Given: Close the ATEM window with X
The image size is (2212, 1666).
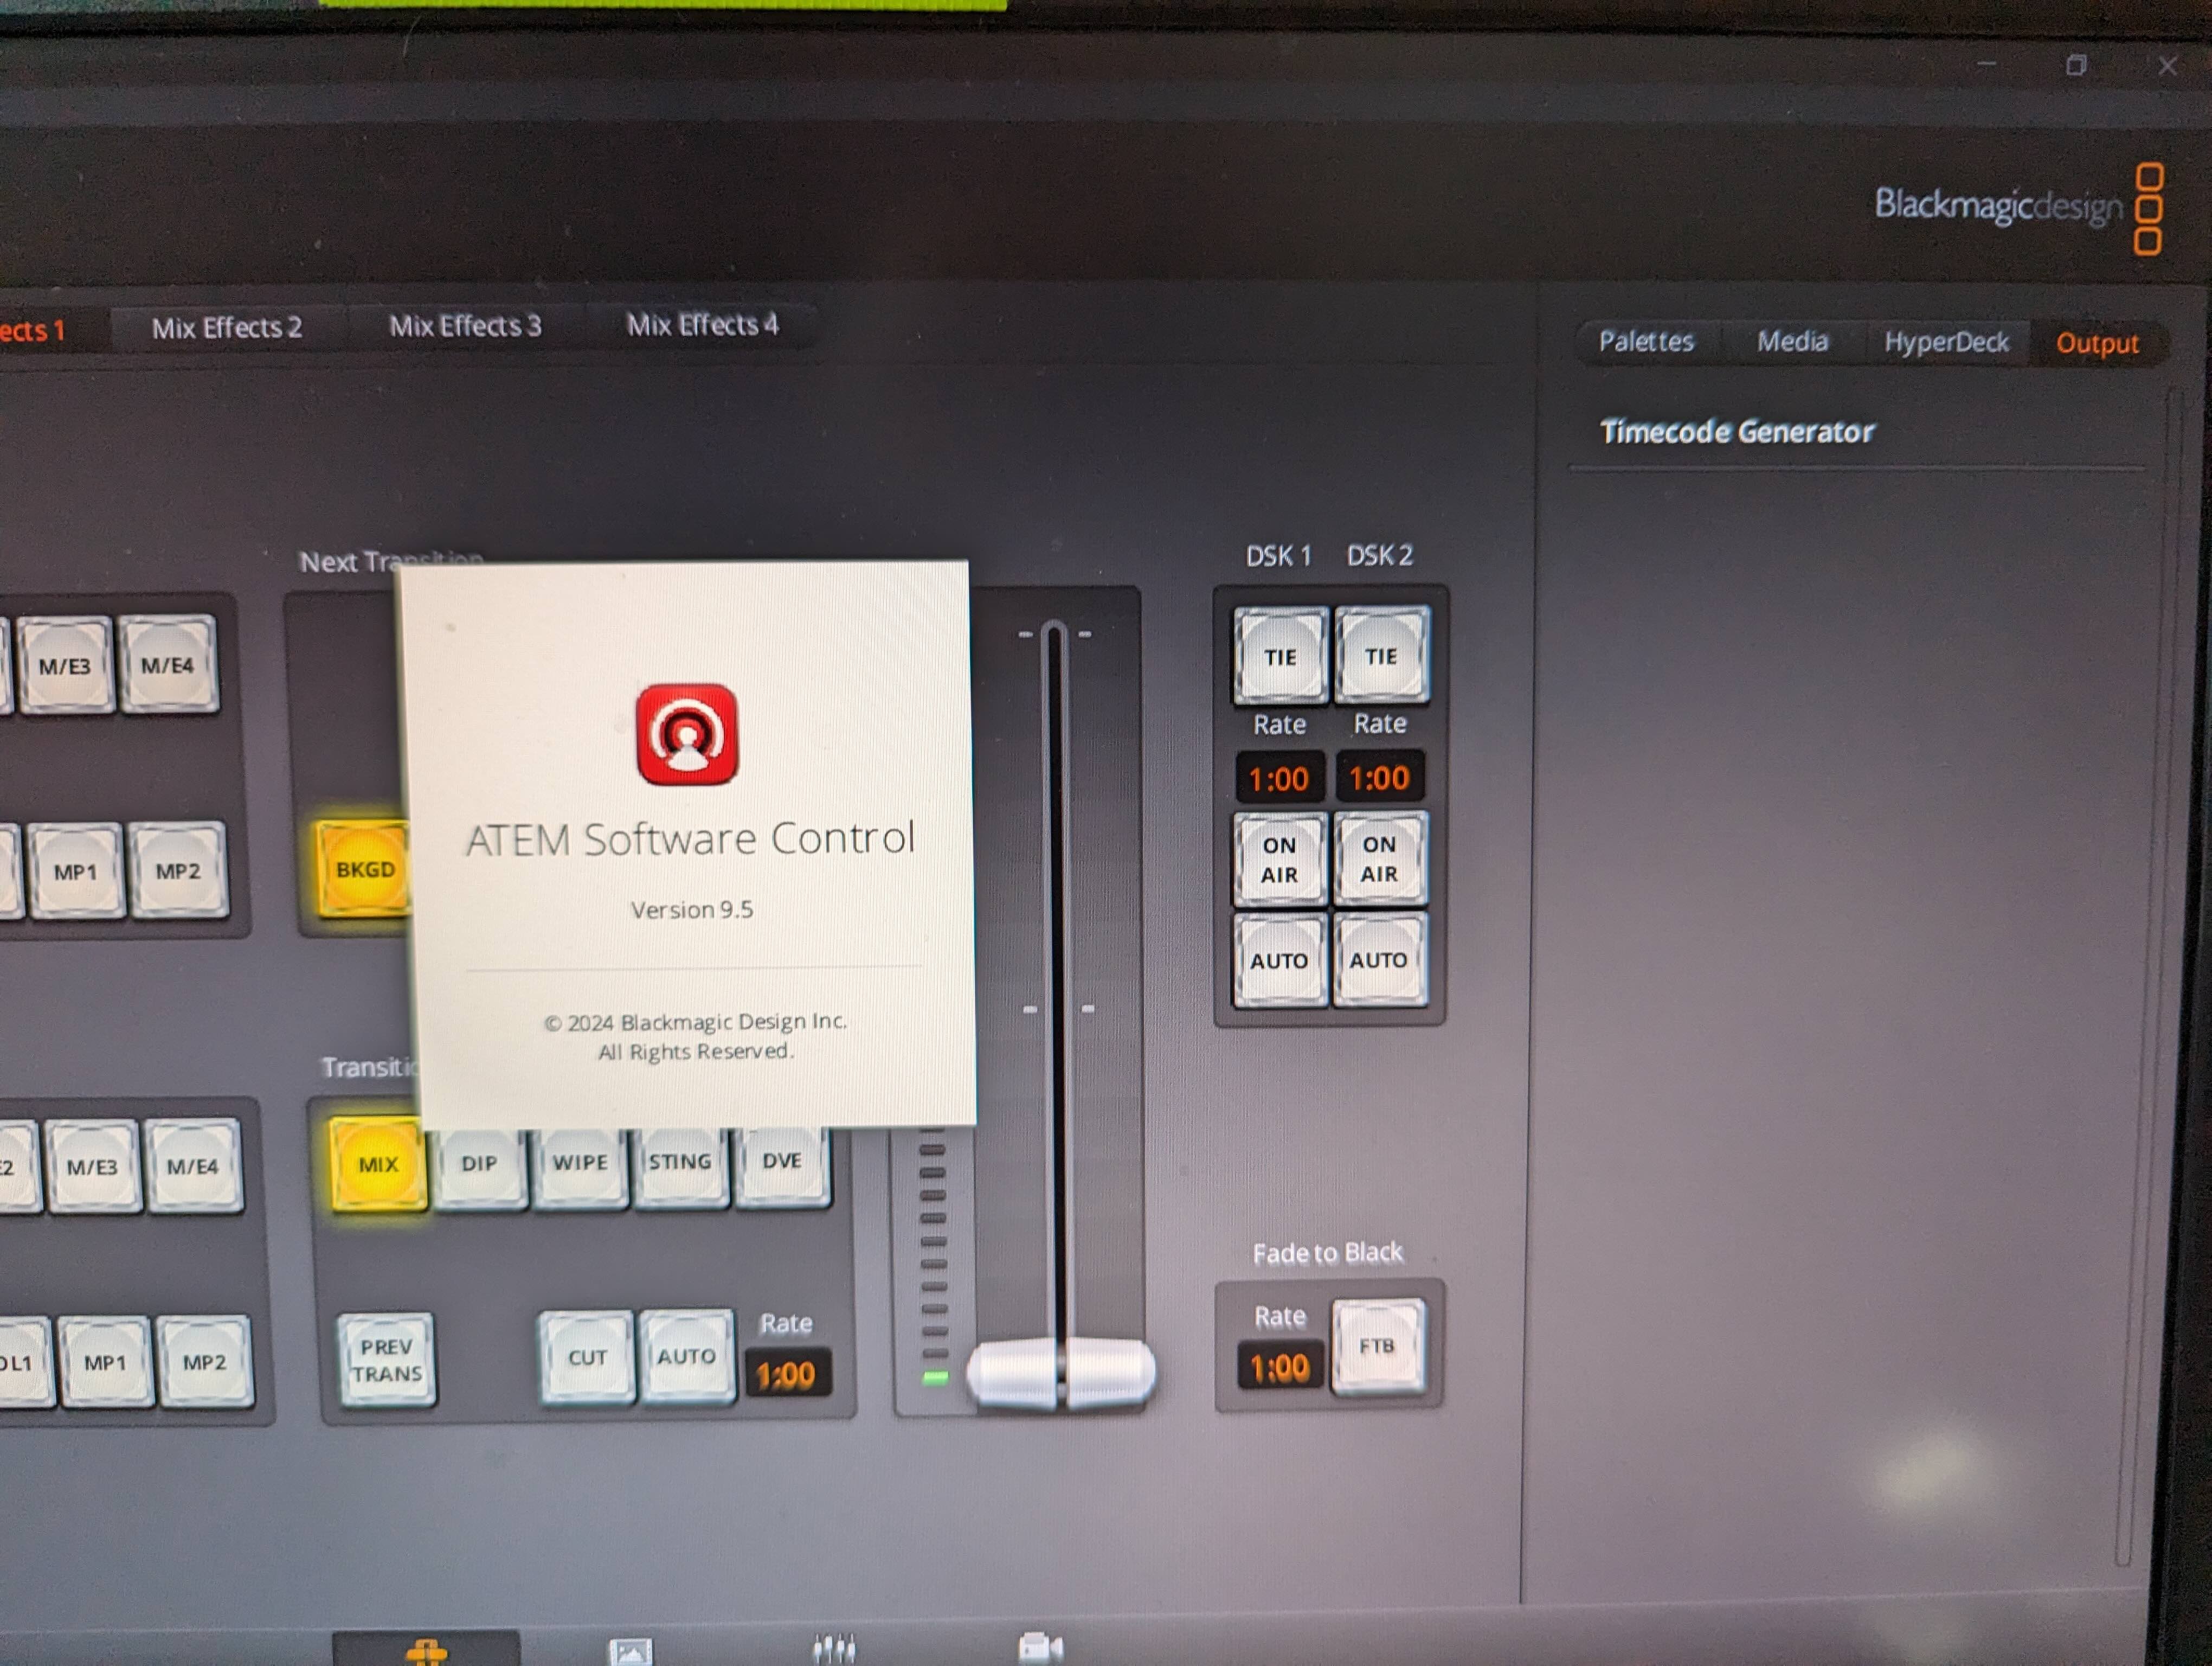Looking at the screenshot, I should coord(2167,66).
